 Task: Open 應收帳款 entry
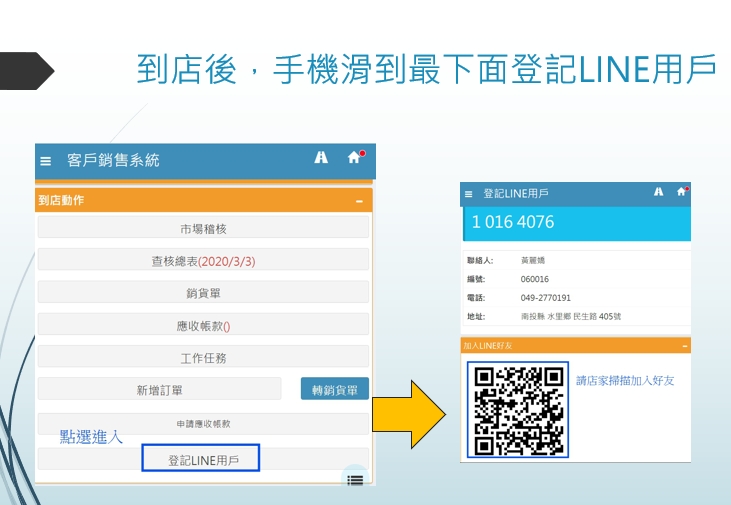(x=203, y=326)
